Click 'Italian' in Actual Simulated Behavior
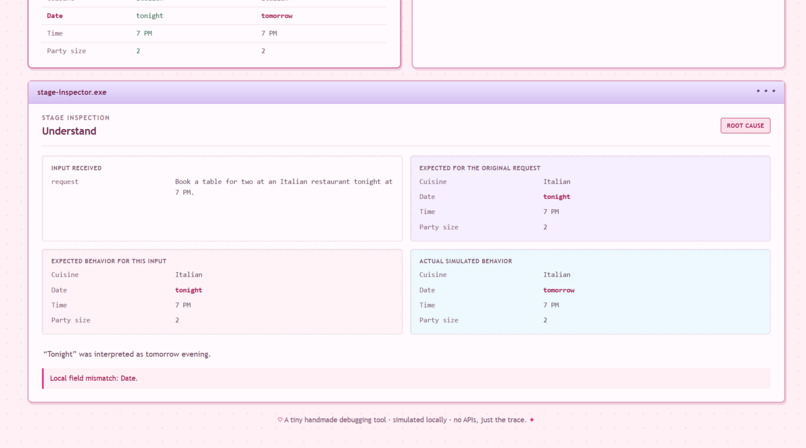The height and width of the screenshot is (448, 806). [x=557, y=274]
